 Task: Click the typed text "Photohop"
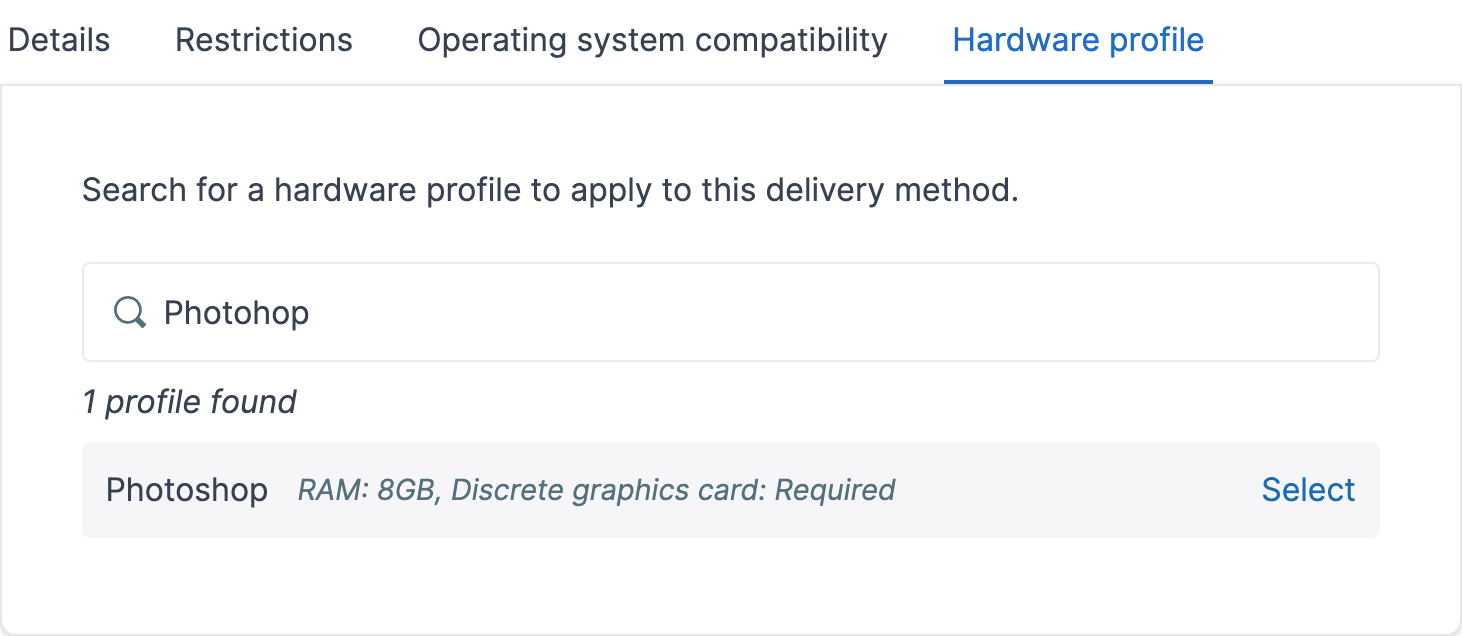point(237,313)
